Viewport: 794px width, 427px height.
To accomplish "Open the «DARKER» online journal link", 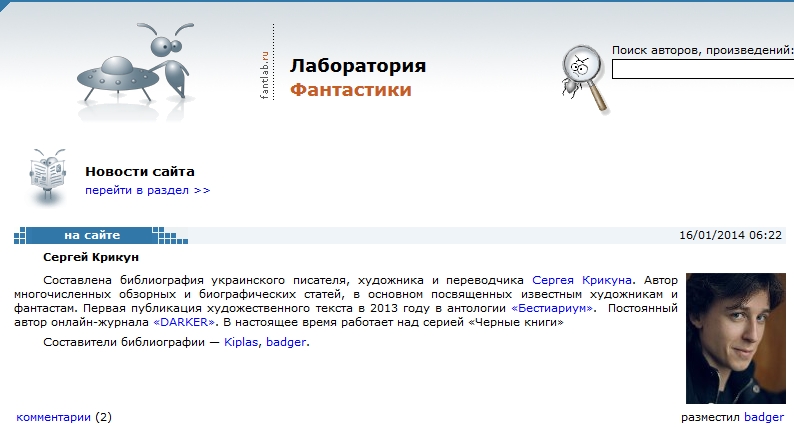I will pyautogui.click(x=183, y=324).
